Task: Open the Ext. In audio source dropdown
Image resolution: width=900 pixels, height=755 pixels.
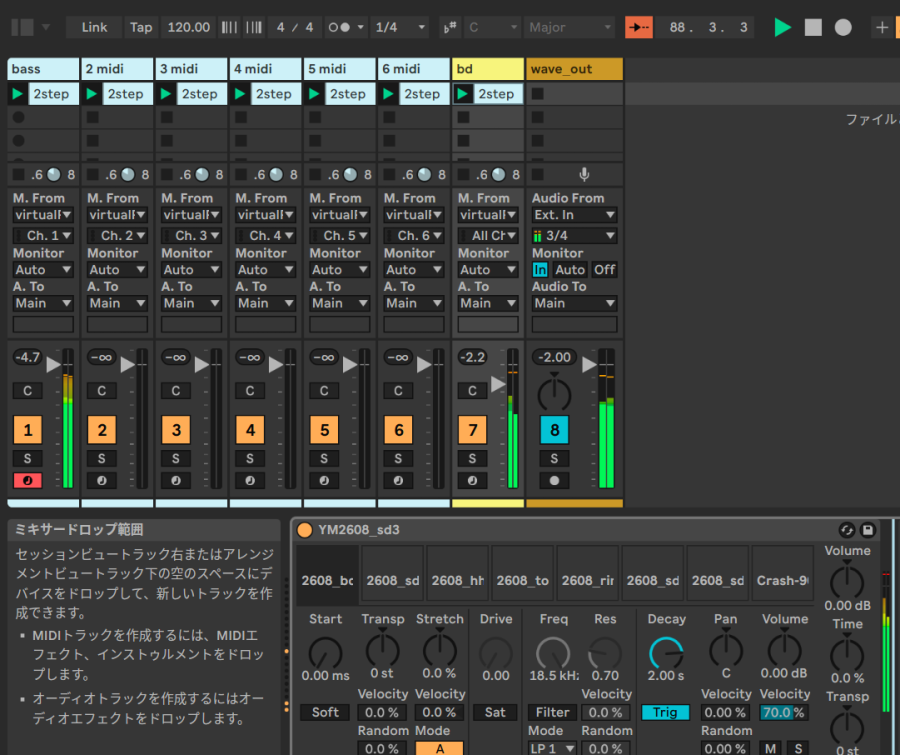Action: coord(574,215)
